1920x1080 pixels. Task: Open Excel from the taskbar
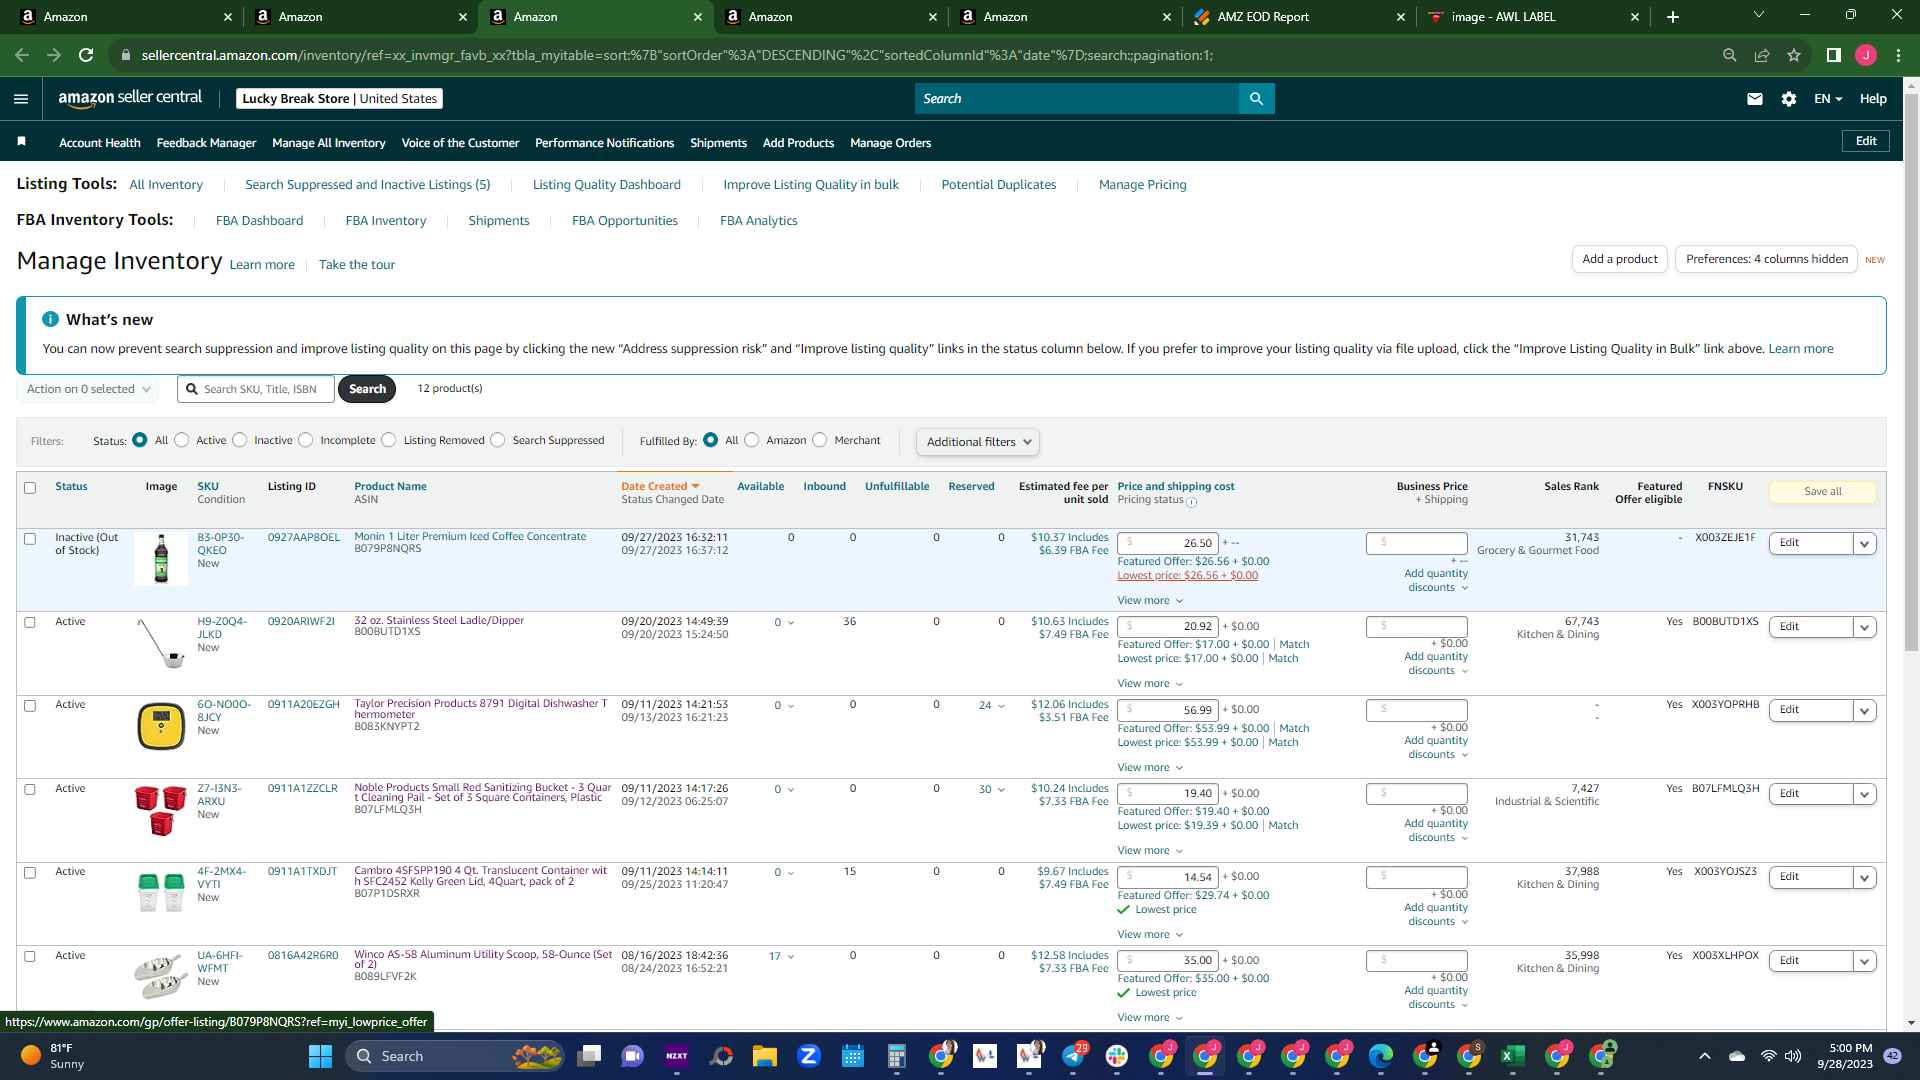point(1513,1056)
